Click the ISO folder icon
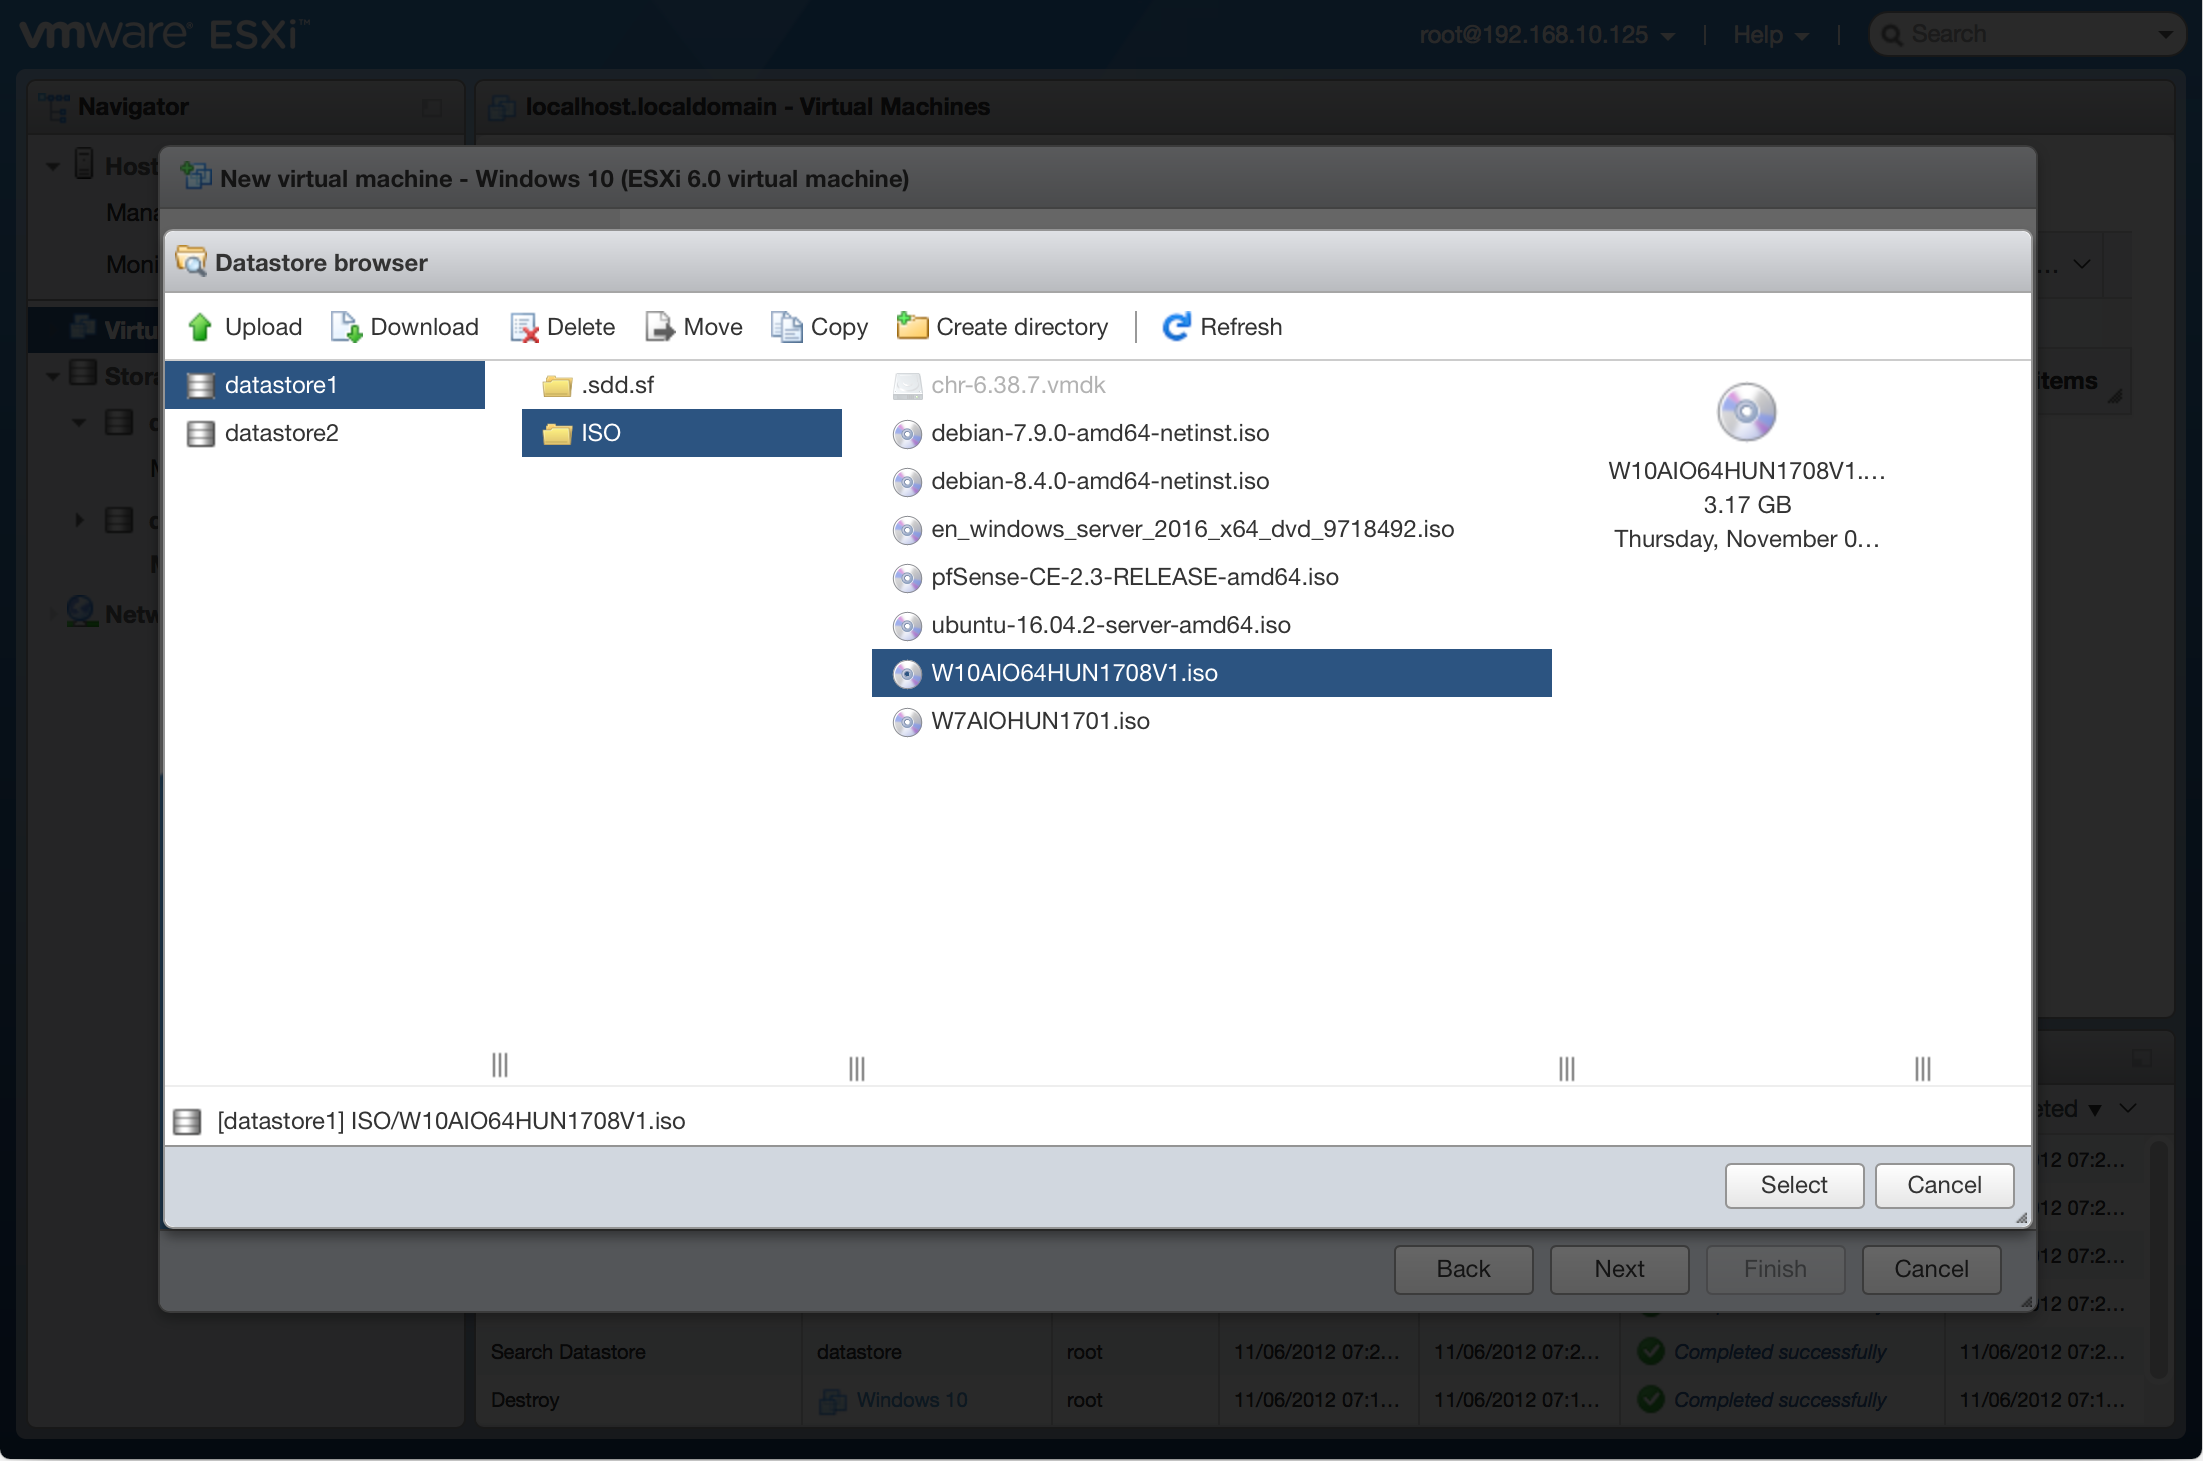 point(557,433)
